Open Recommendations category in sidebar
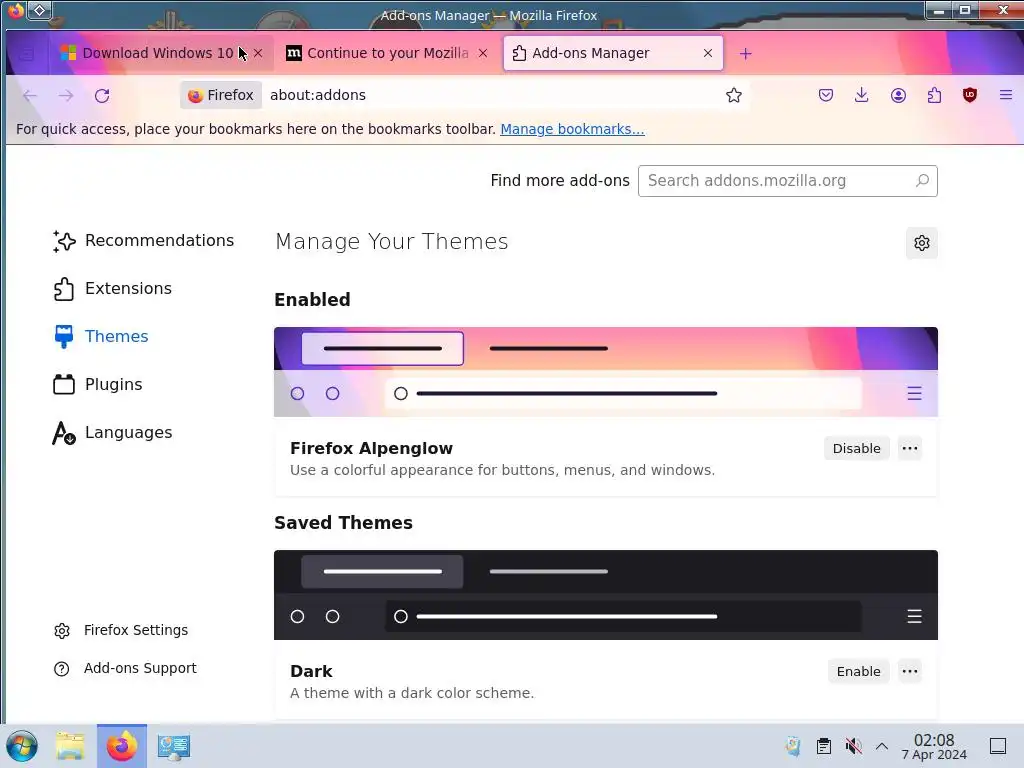The height and width of the screenshot is (768, 1024). (143, 240)
